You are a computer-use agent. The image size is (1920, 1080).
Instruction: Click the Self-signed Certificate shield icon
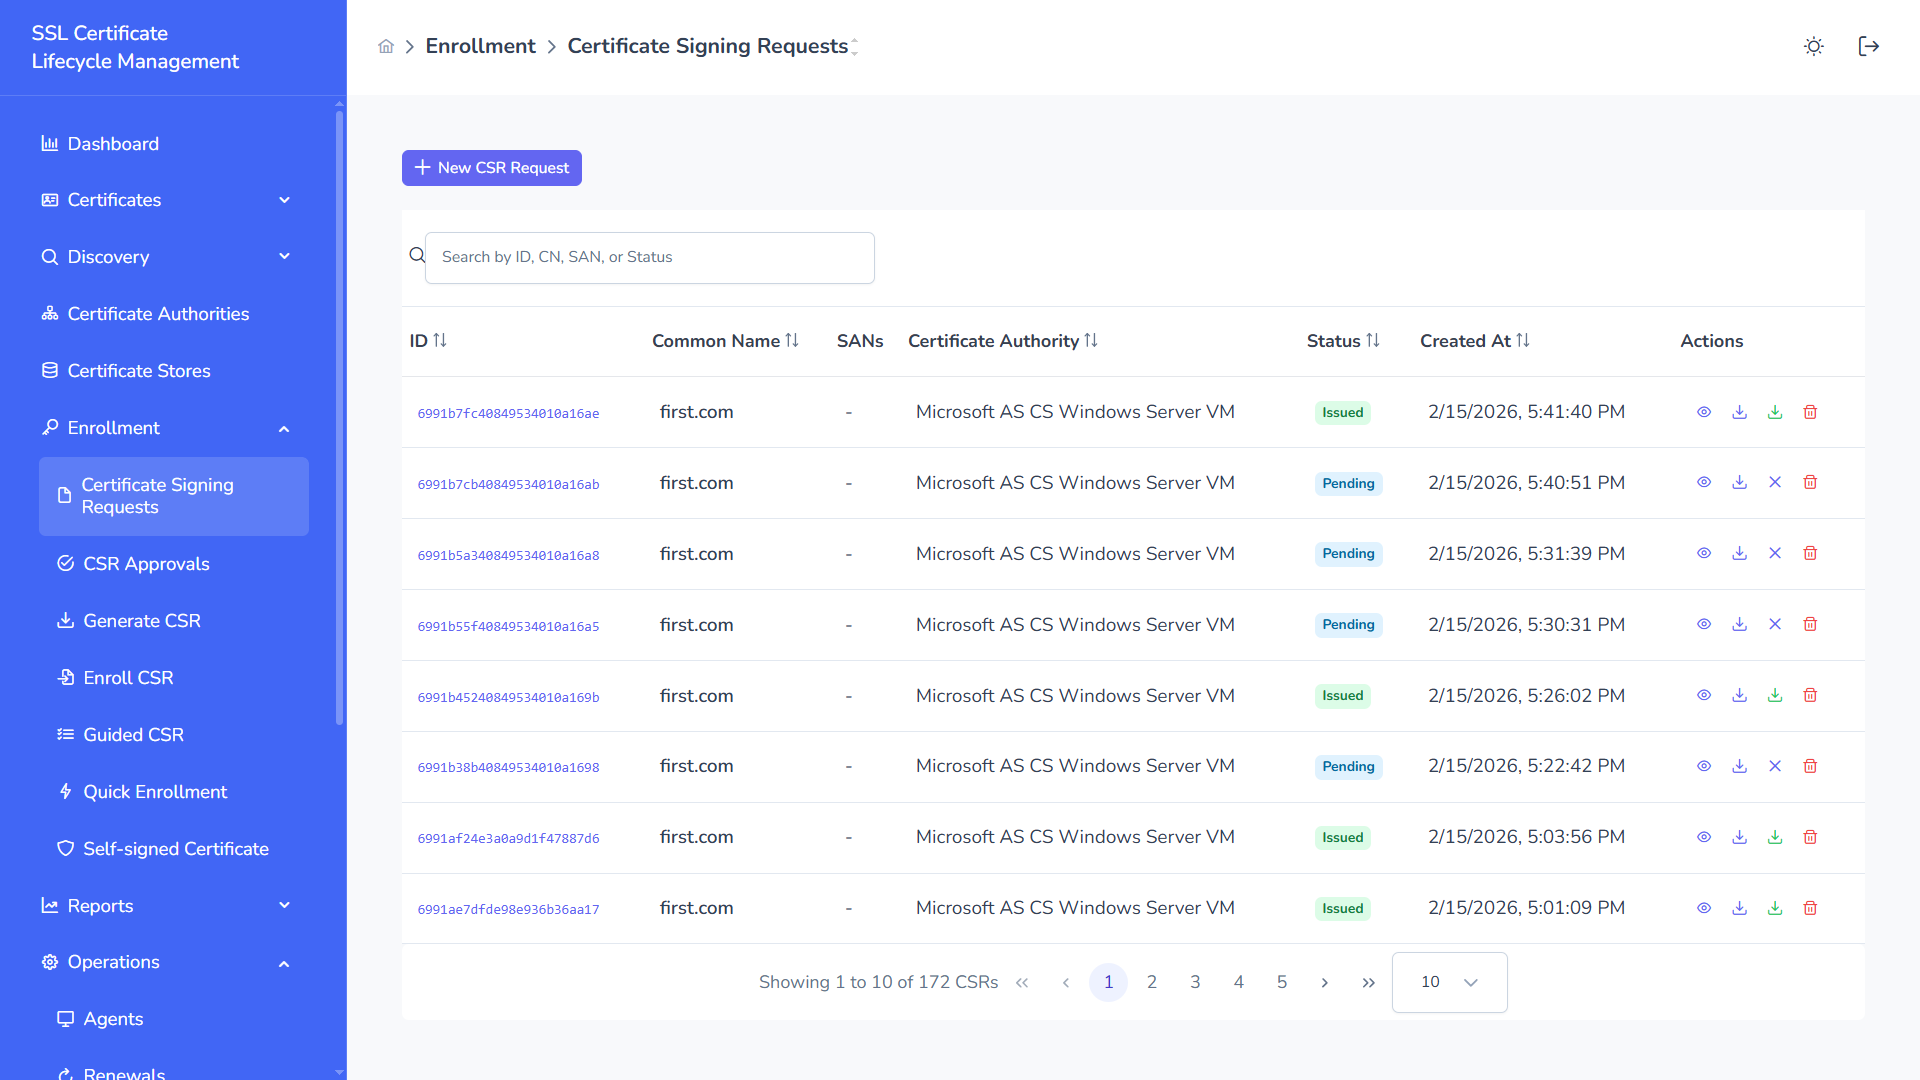click(66, 848)
